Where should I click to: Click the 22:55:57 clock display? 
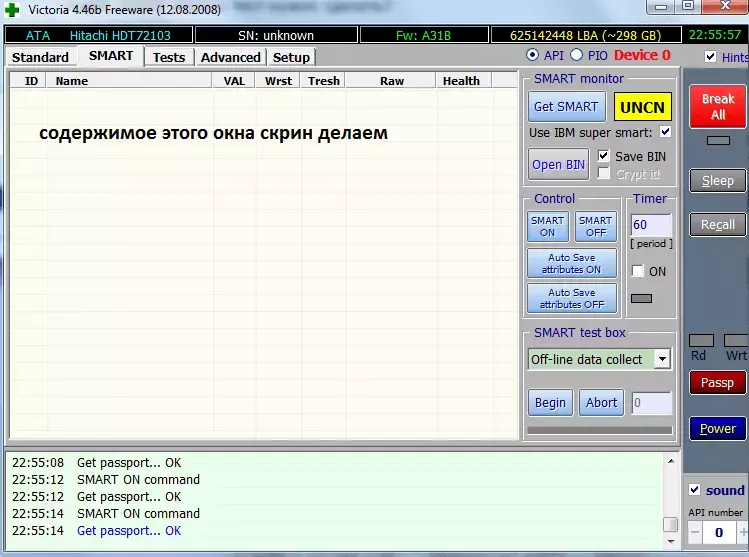(715, 35)
